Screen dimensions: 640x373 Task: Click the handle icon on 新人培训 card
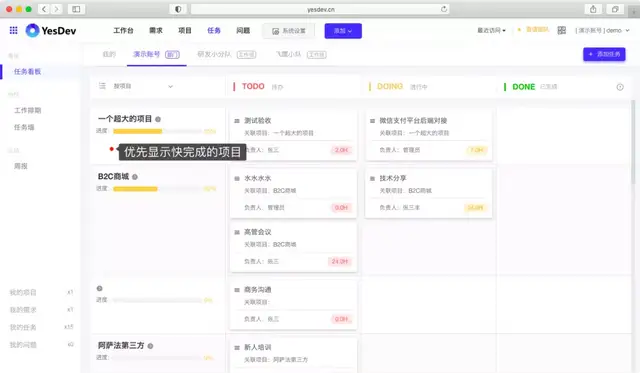click(x=237, y=348)
